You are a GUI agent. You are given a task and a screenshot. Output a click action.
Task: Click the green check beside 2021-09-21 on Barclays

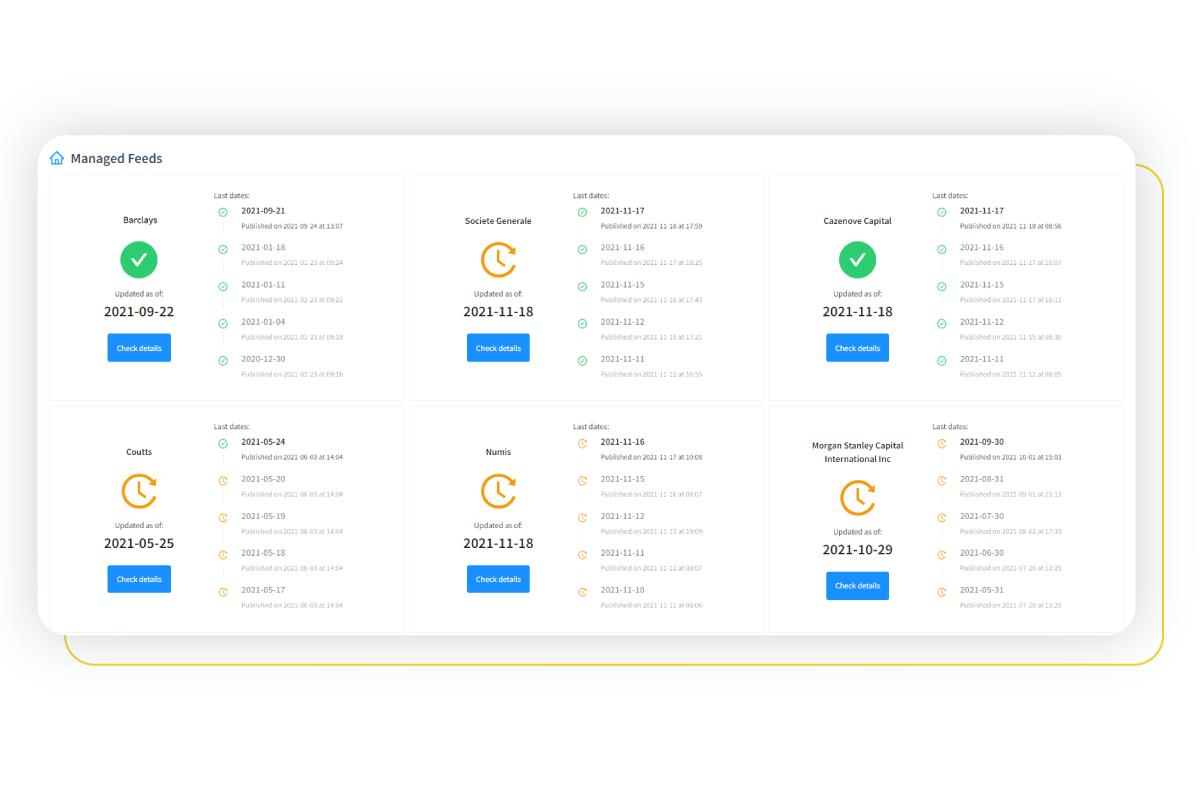click(222, 212)
